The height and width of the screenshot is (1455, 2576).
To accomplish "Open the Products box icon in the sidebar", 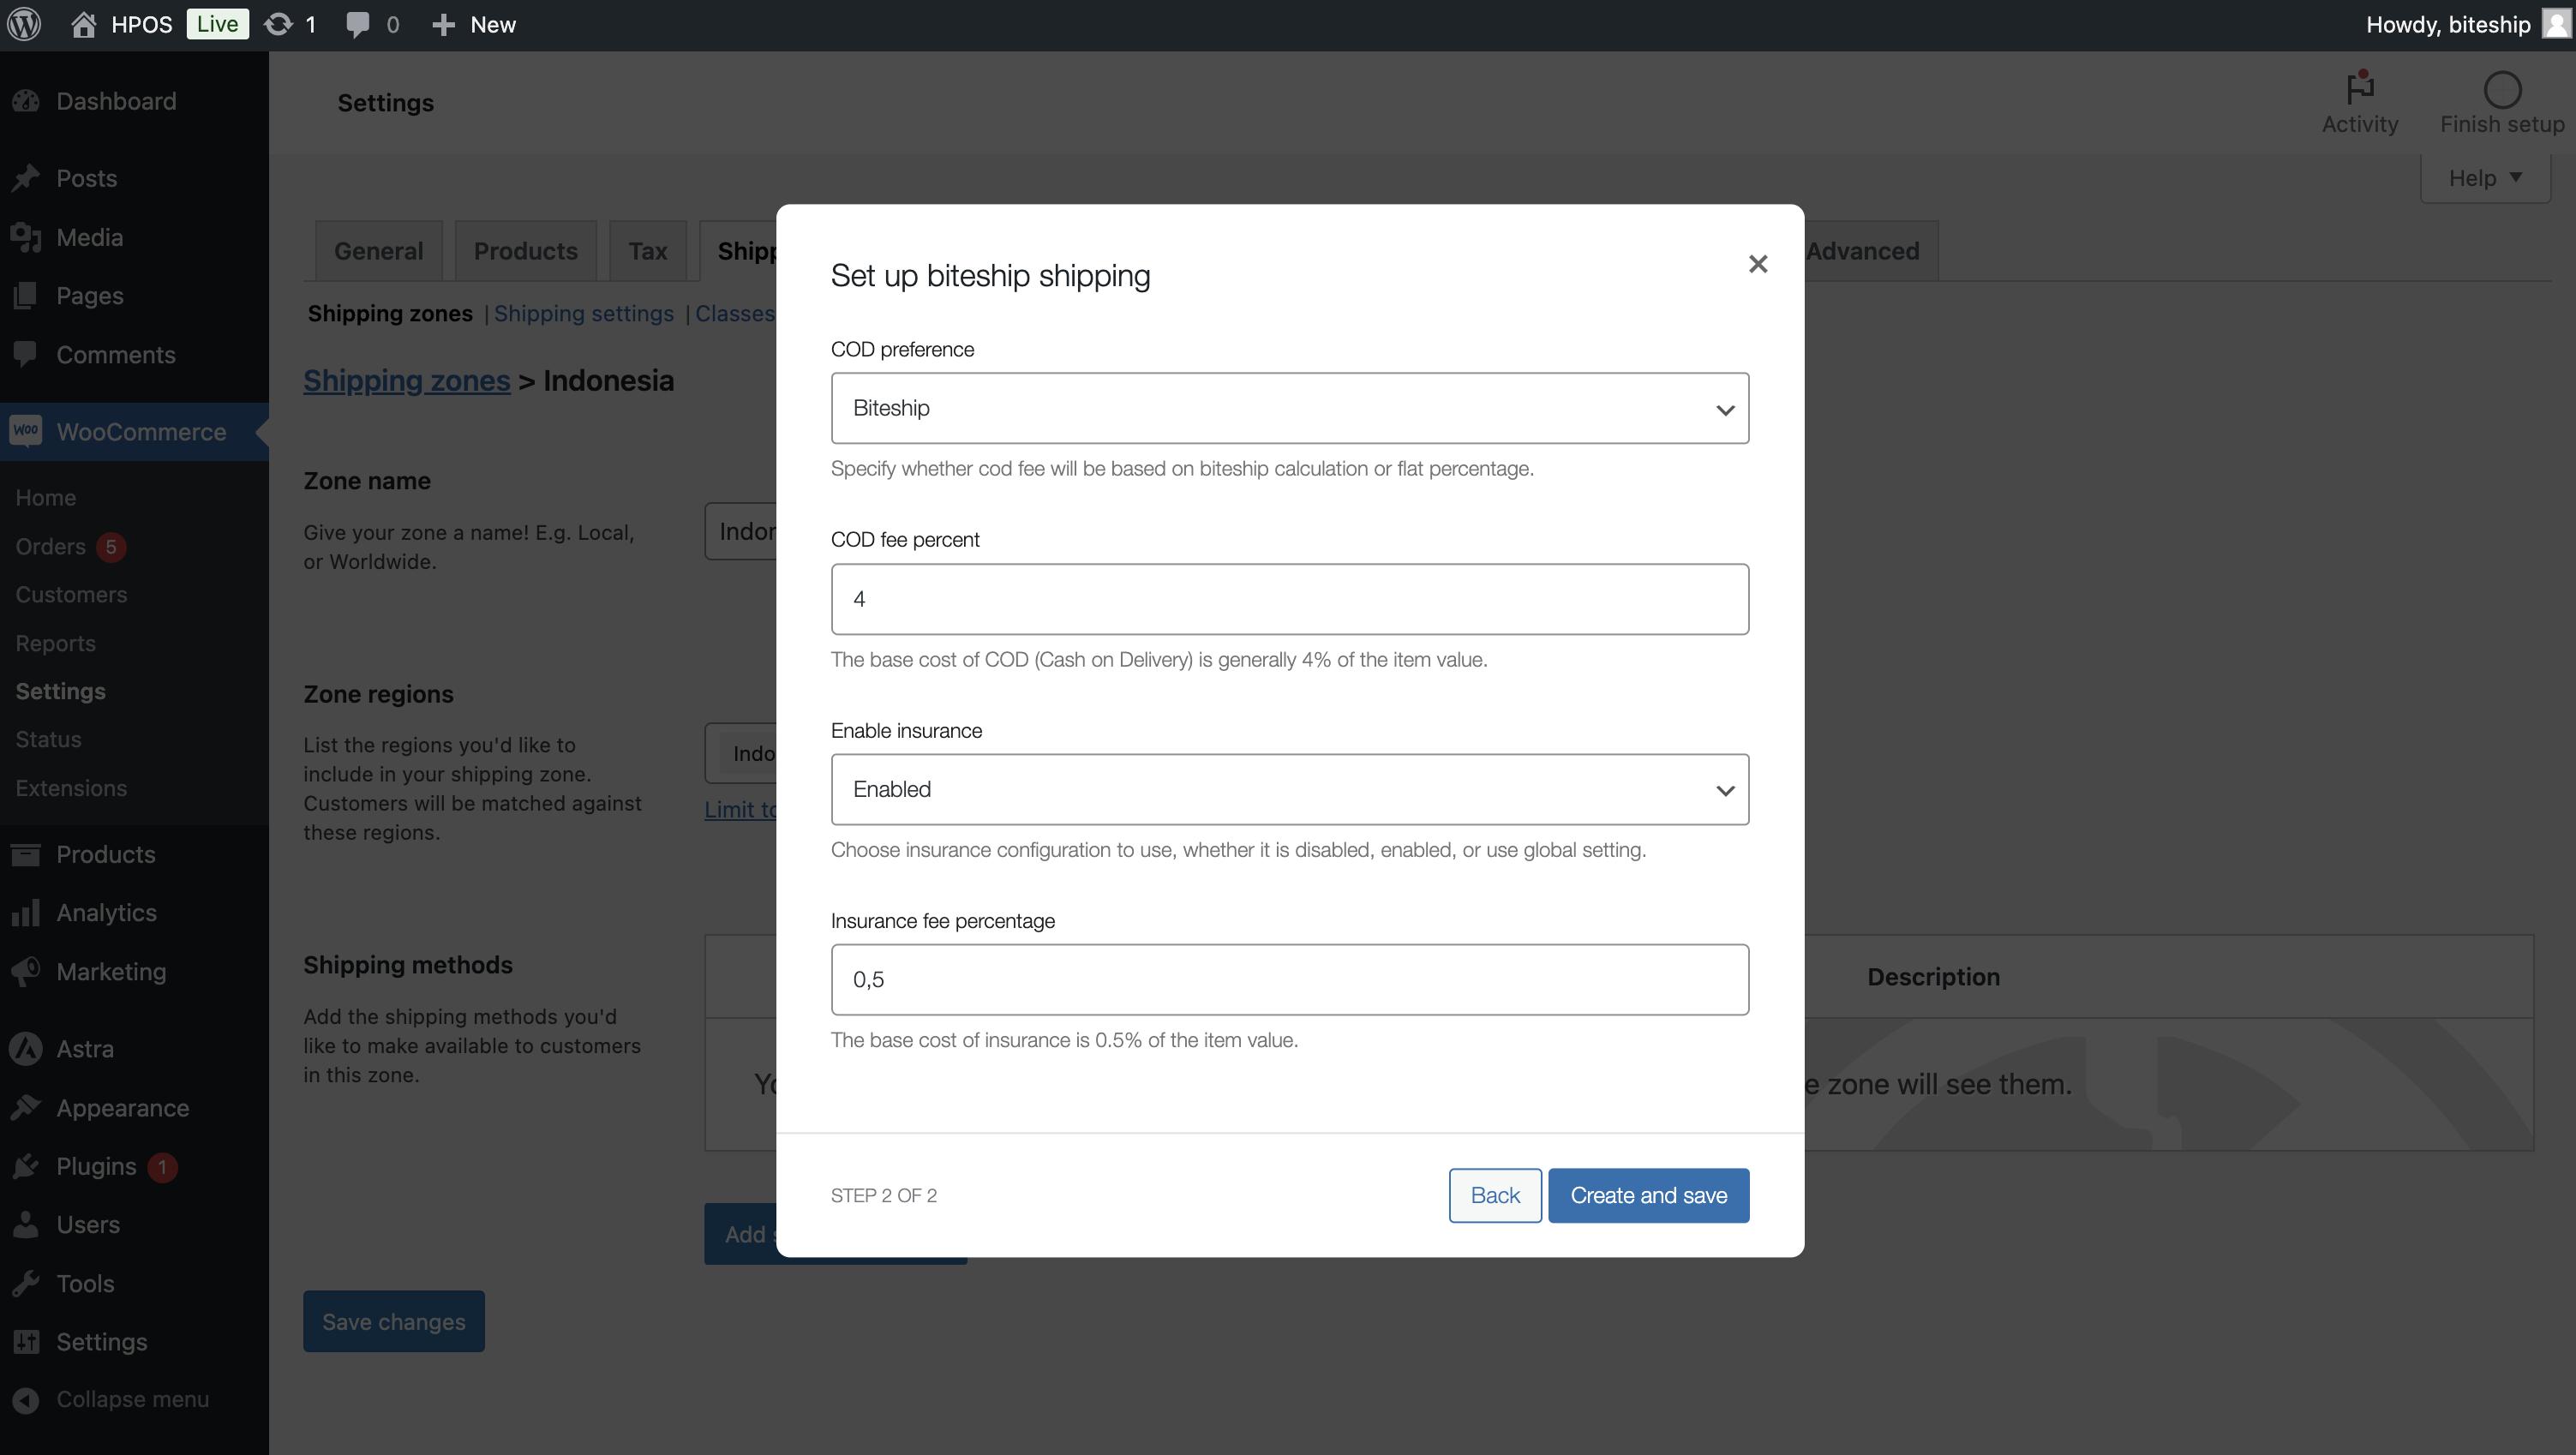I will pyautogui.click(x=26, y=854).
